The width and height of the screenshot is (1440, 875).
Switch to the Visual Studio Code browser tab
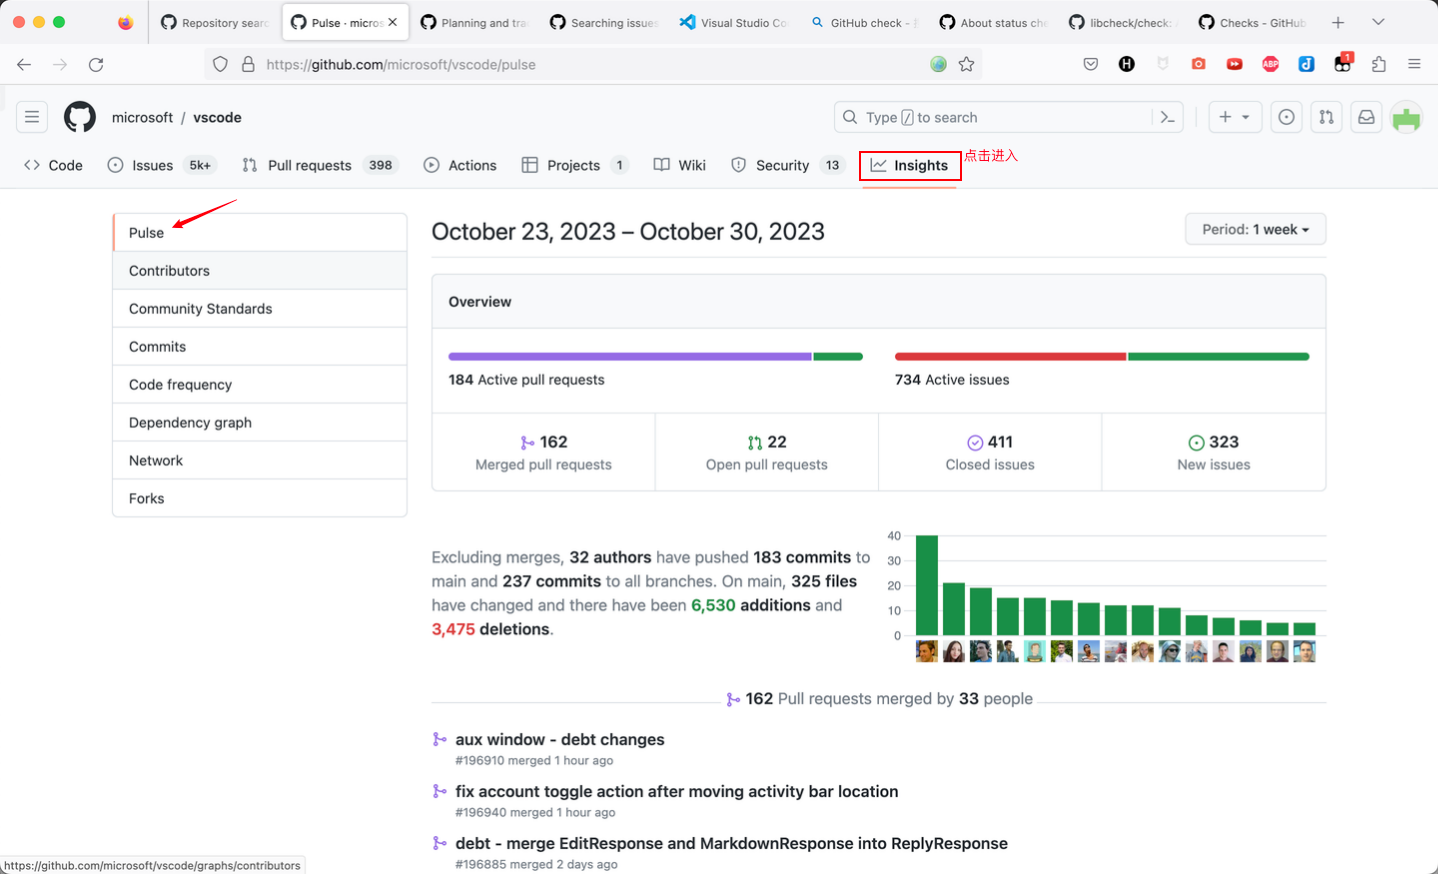(733, 22)
